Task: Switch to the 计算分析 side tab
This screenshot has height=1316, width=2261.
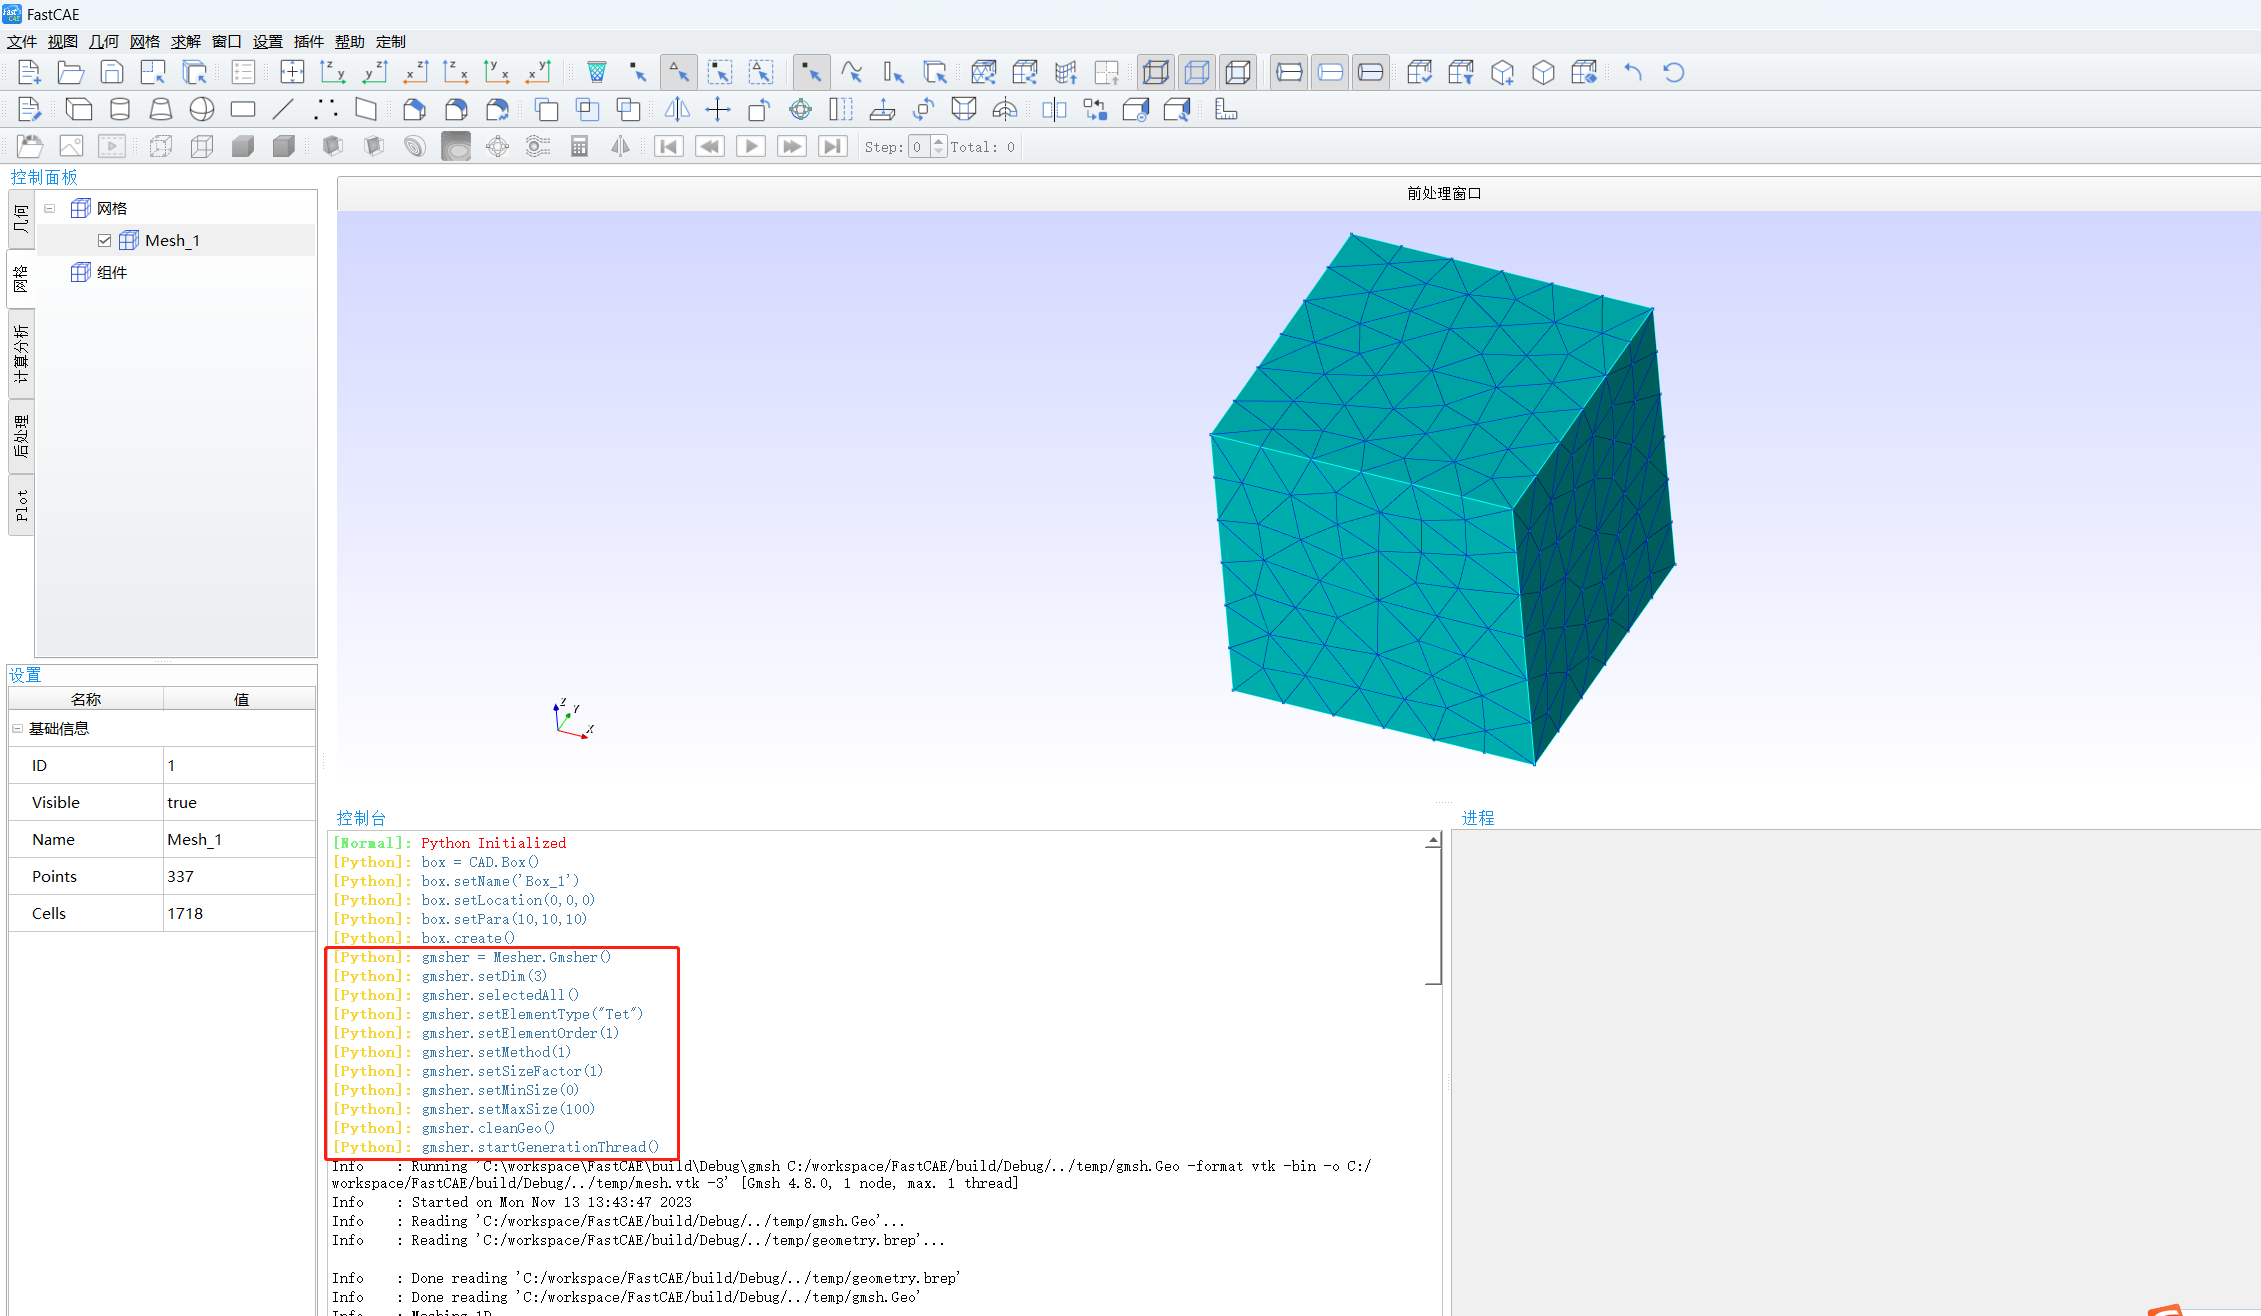Action: click(x=21, y=354)
